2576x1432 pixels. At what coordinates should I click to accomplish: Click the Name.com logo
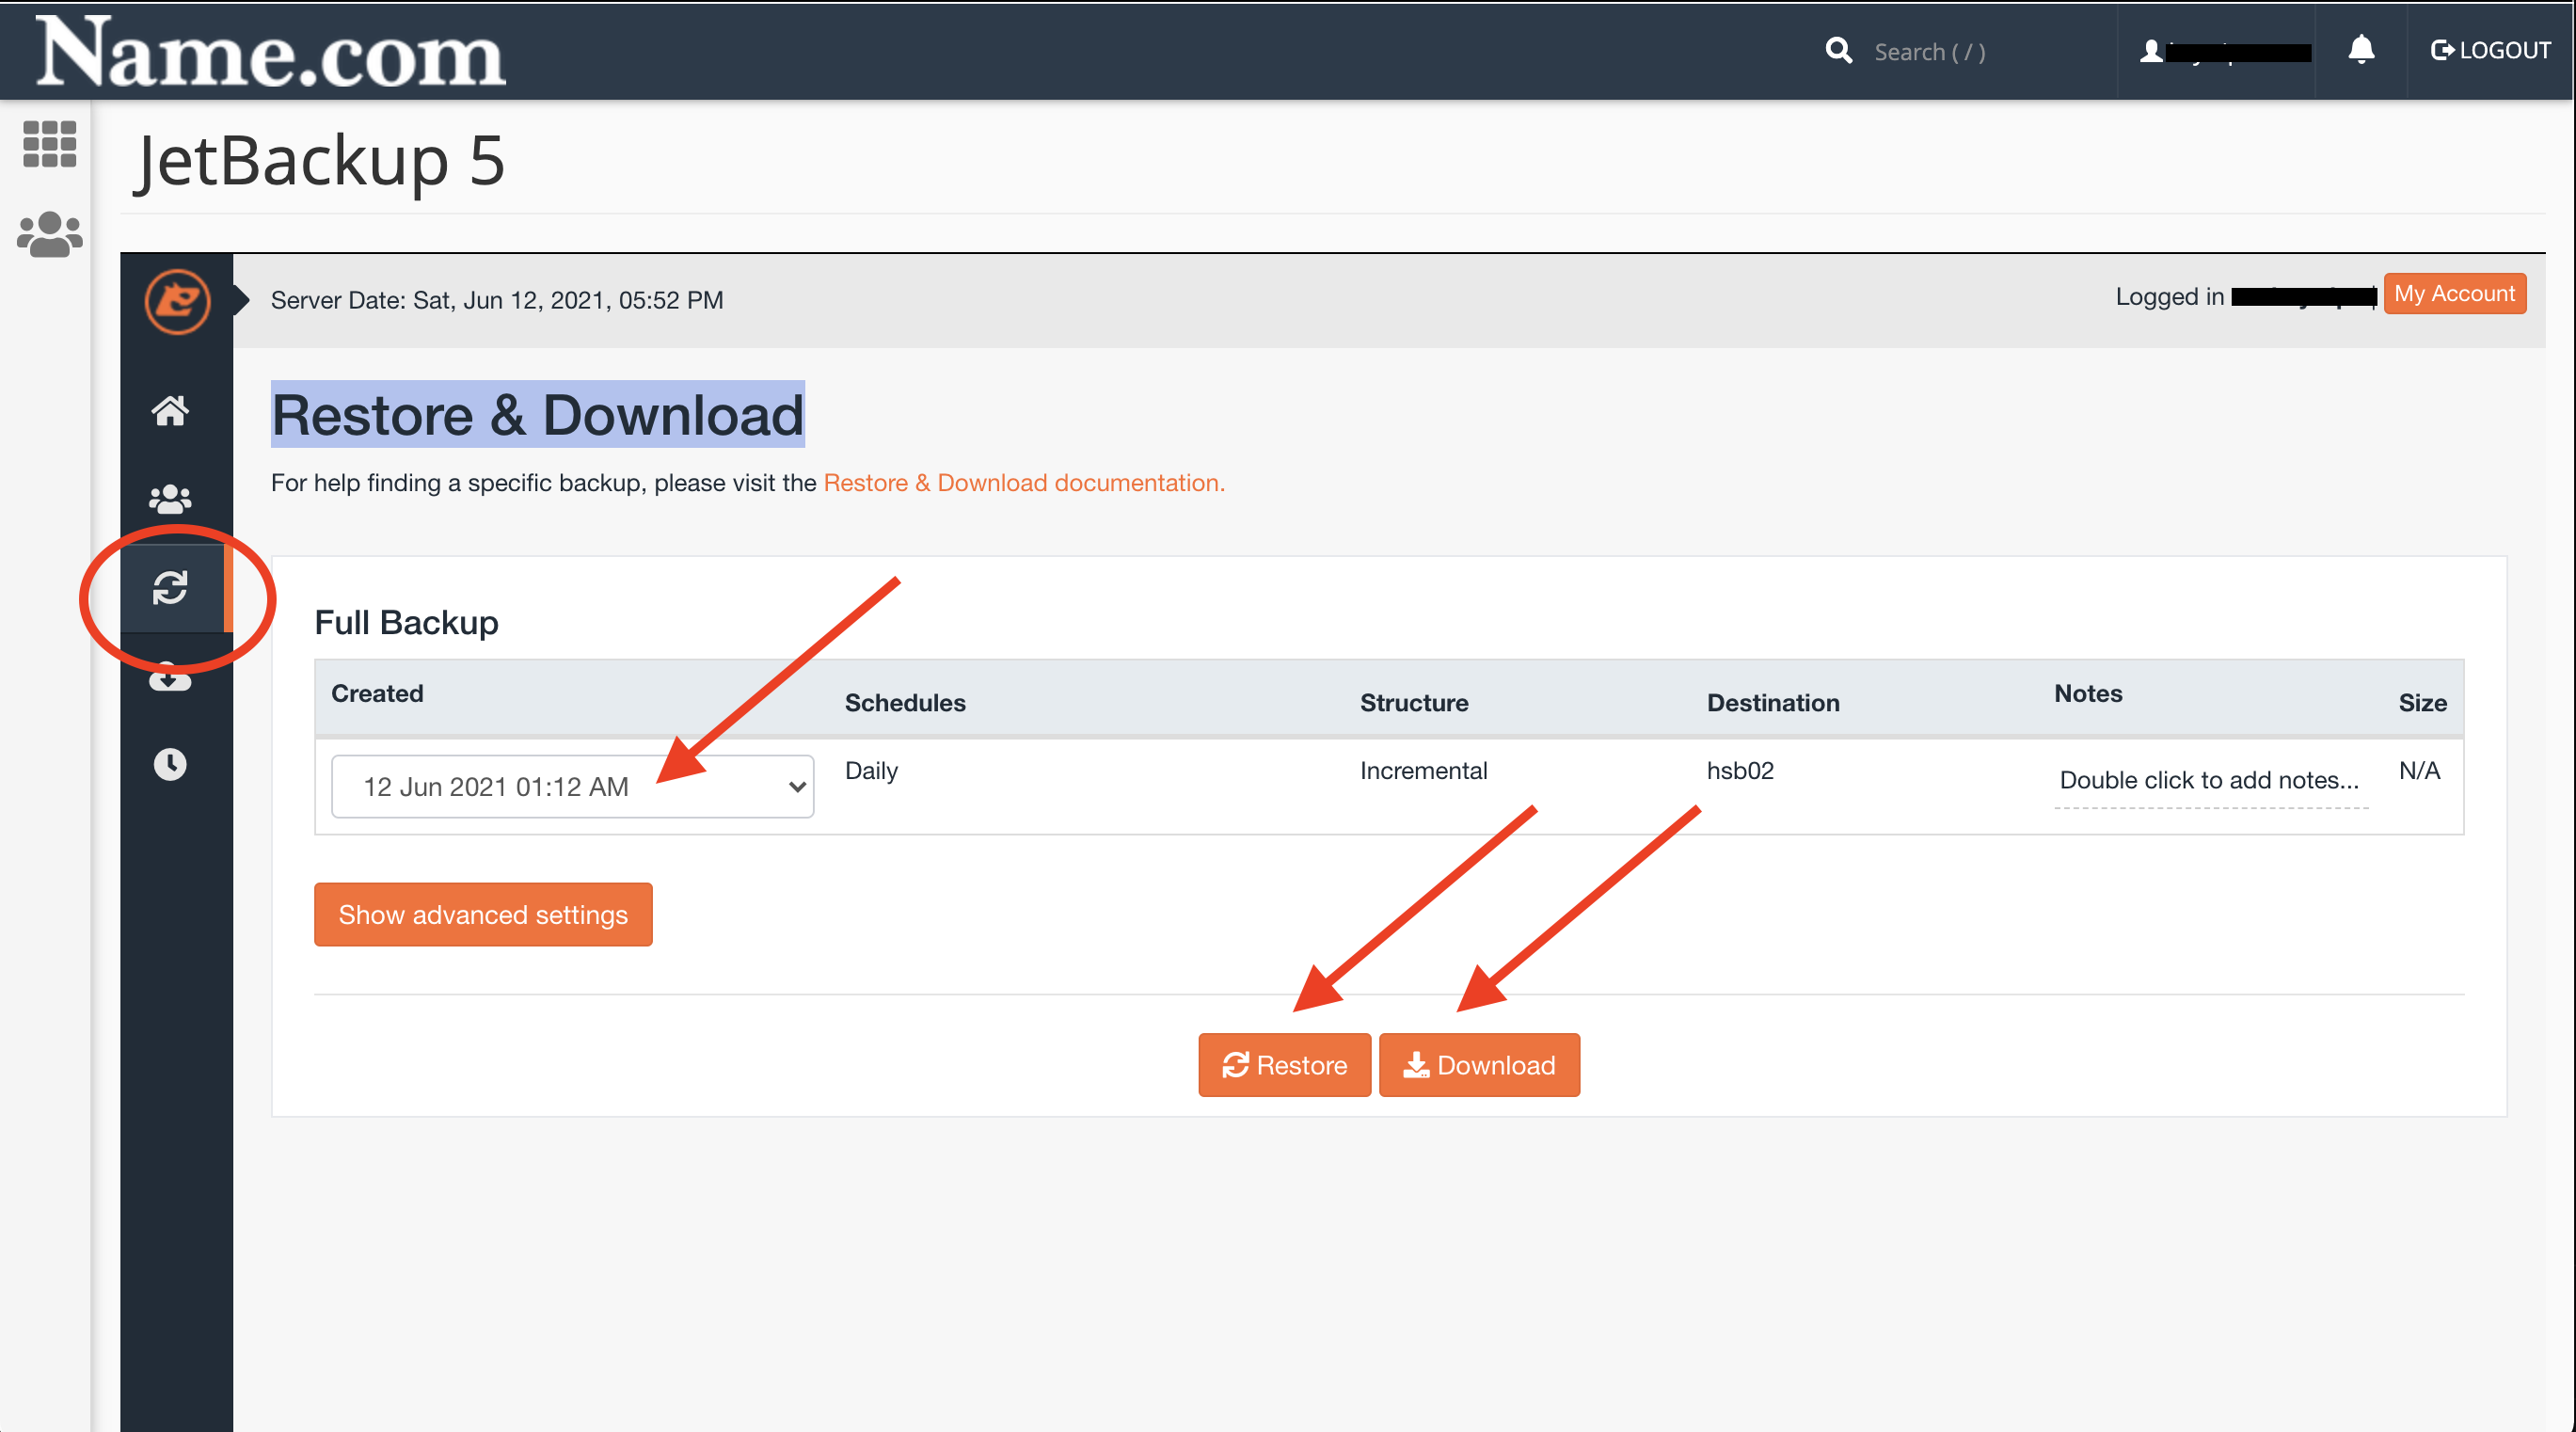(x=271, y=52)
